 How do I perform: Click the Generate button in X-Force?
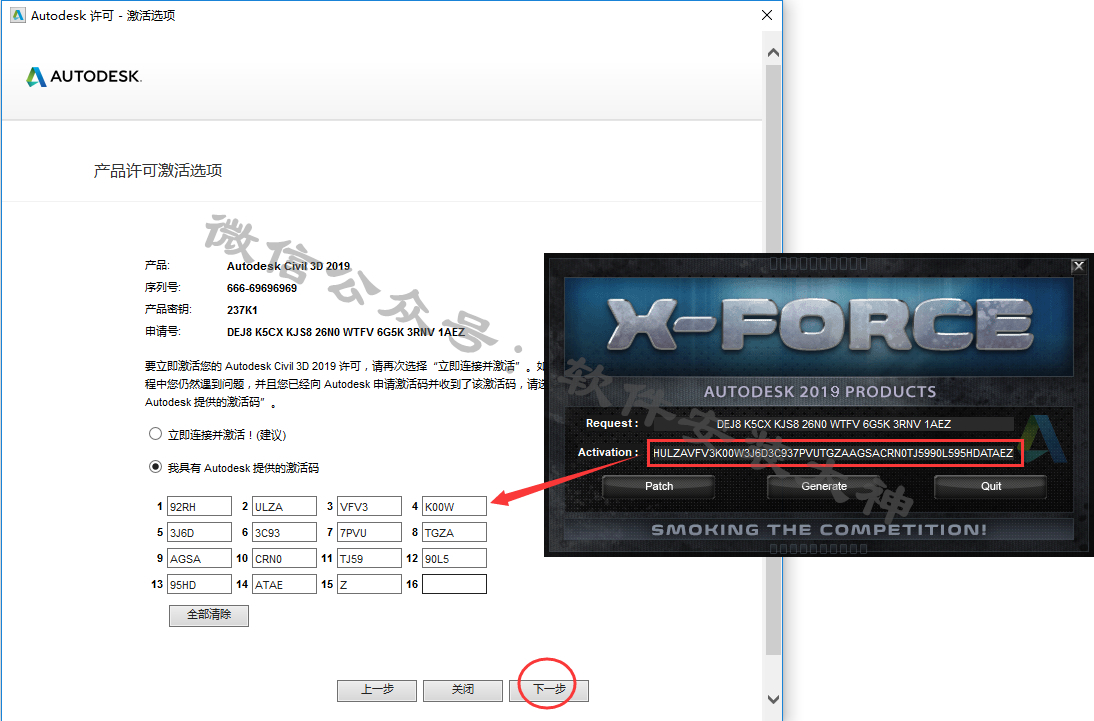pyautogui.click(x=824, y=486)
